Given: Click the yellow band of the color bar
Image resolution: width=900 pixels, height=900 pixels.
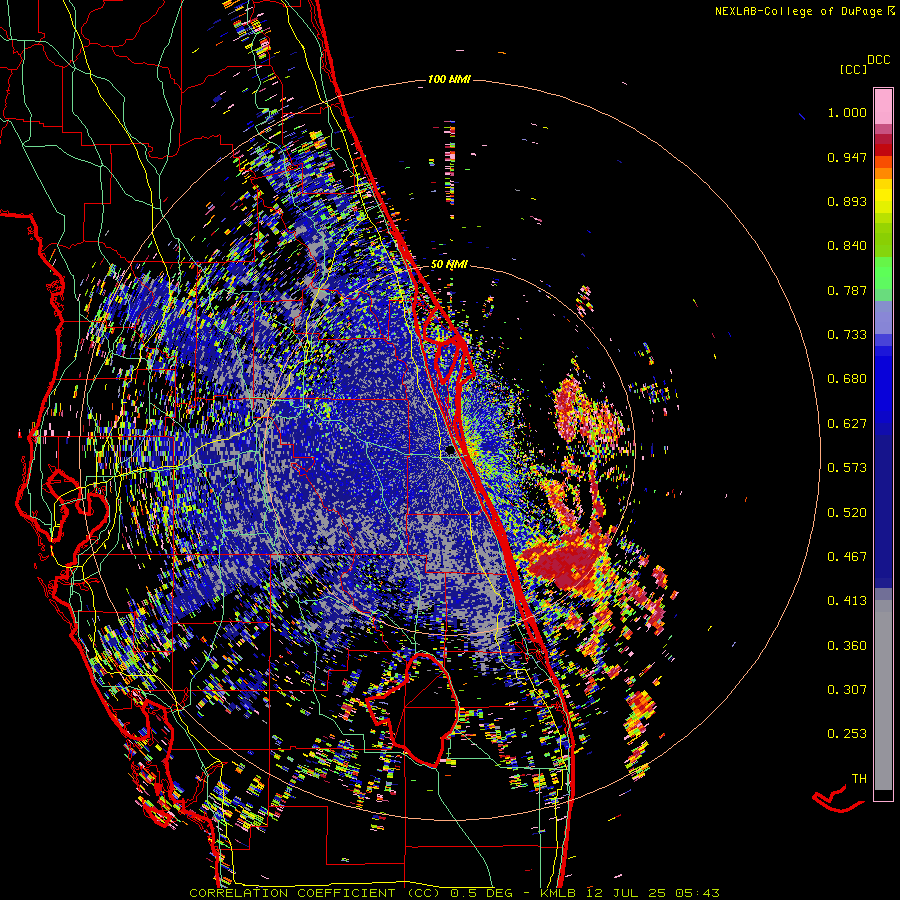Looking at the screenshot, I should [883, 196].
